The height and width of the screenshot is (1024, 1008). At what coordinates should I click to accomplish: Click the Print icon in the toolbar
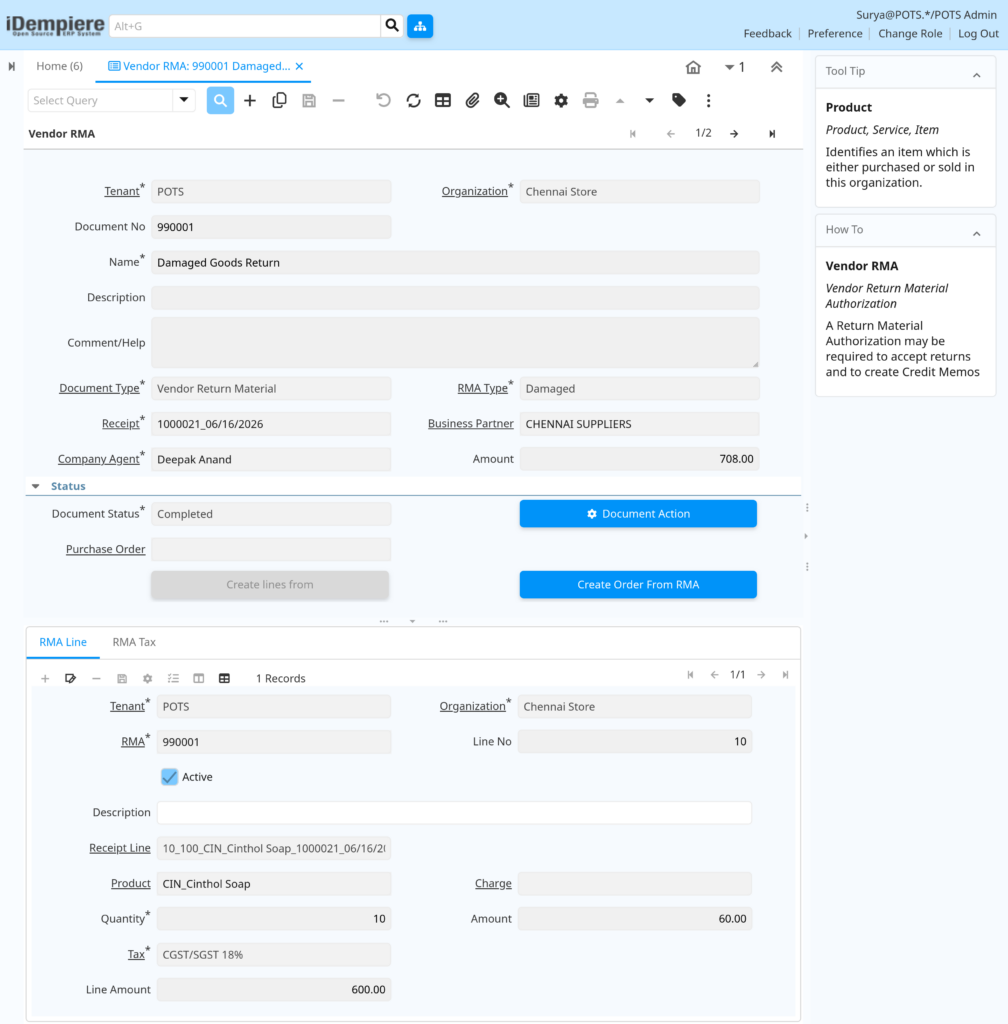coord(590,101)
